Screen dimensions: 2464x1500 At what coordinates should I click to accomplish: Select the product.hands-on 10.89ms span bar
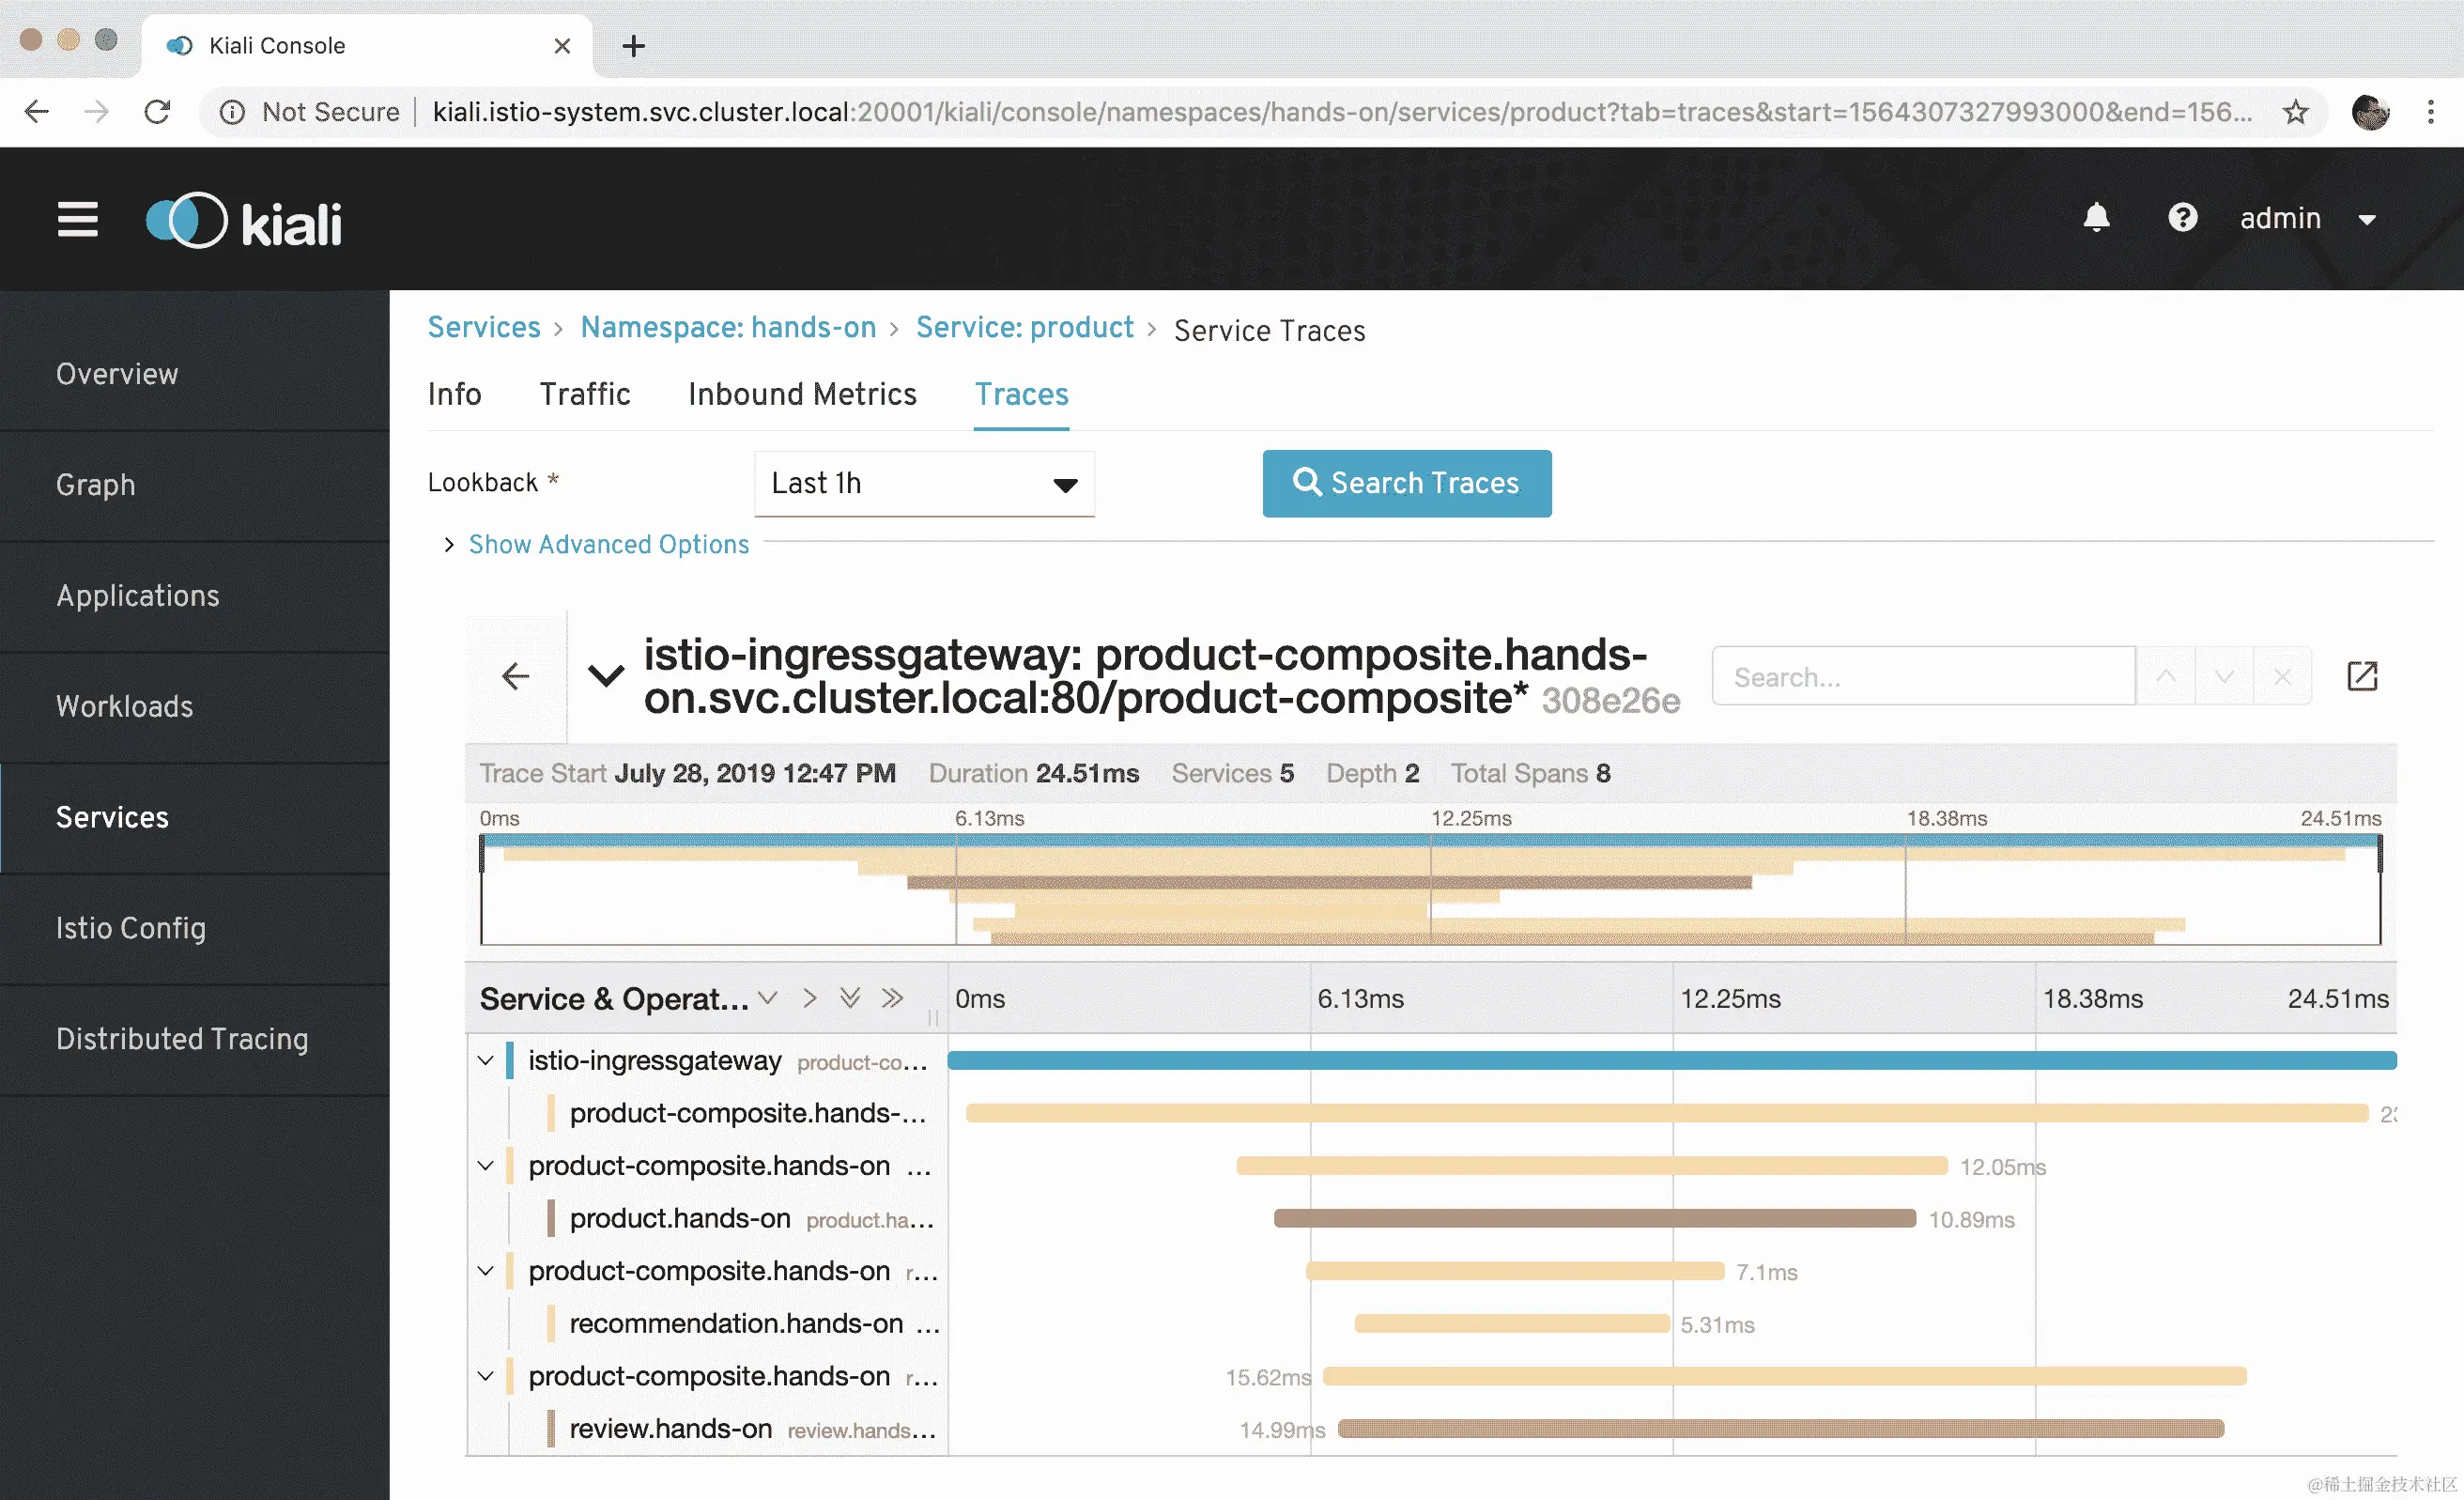pos(1594,1218)
